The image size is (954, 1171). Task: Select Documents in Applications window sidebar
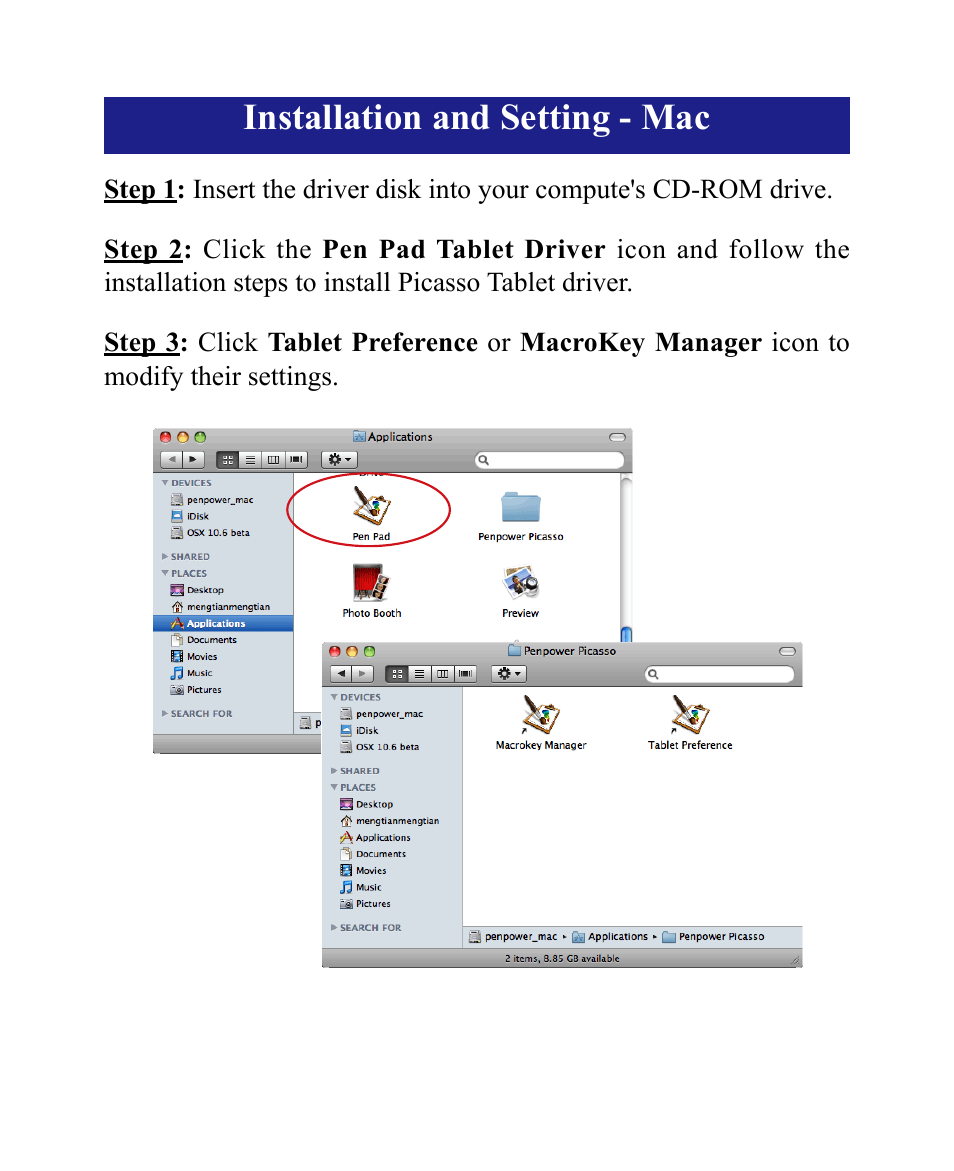tap(223, 640)
